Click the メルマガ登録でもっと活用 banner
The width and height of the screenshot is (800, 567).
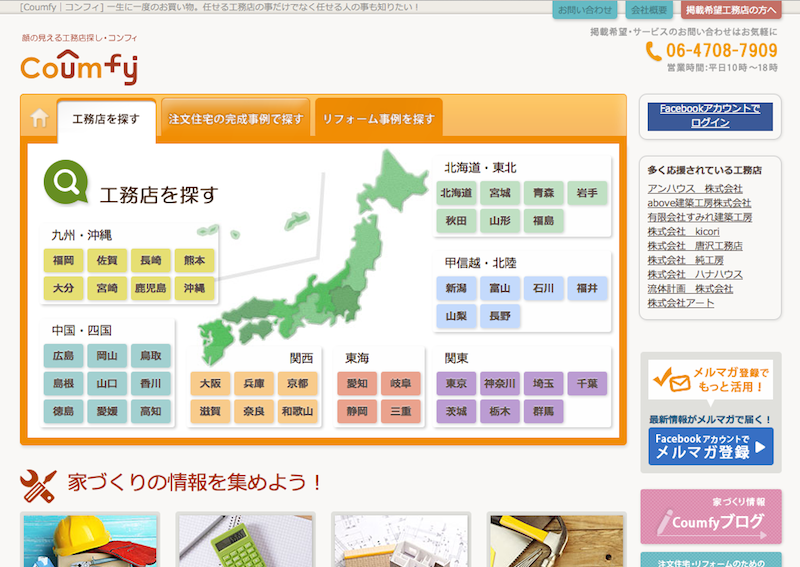coord(711,380)
